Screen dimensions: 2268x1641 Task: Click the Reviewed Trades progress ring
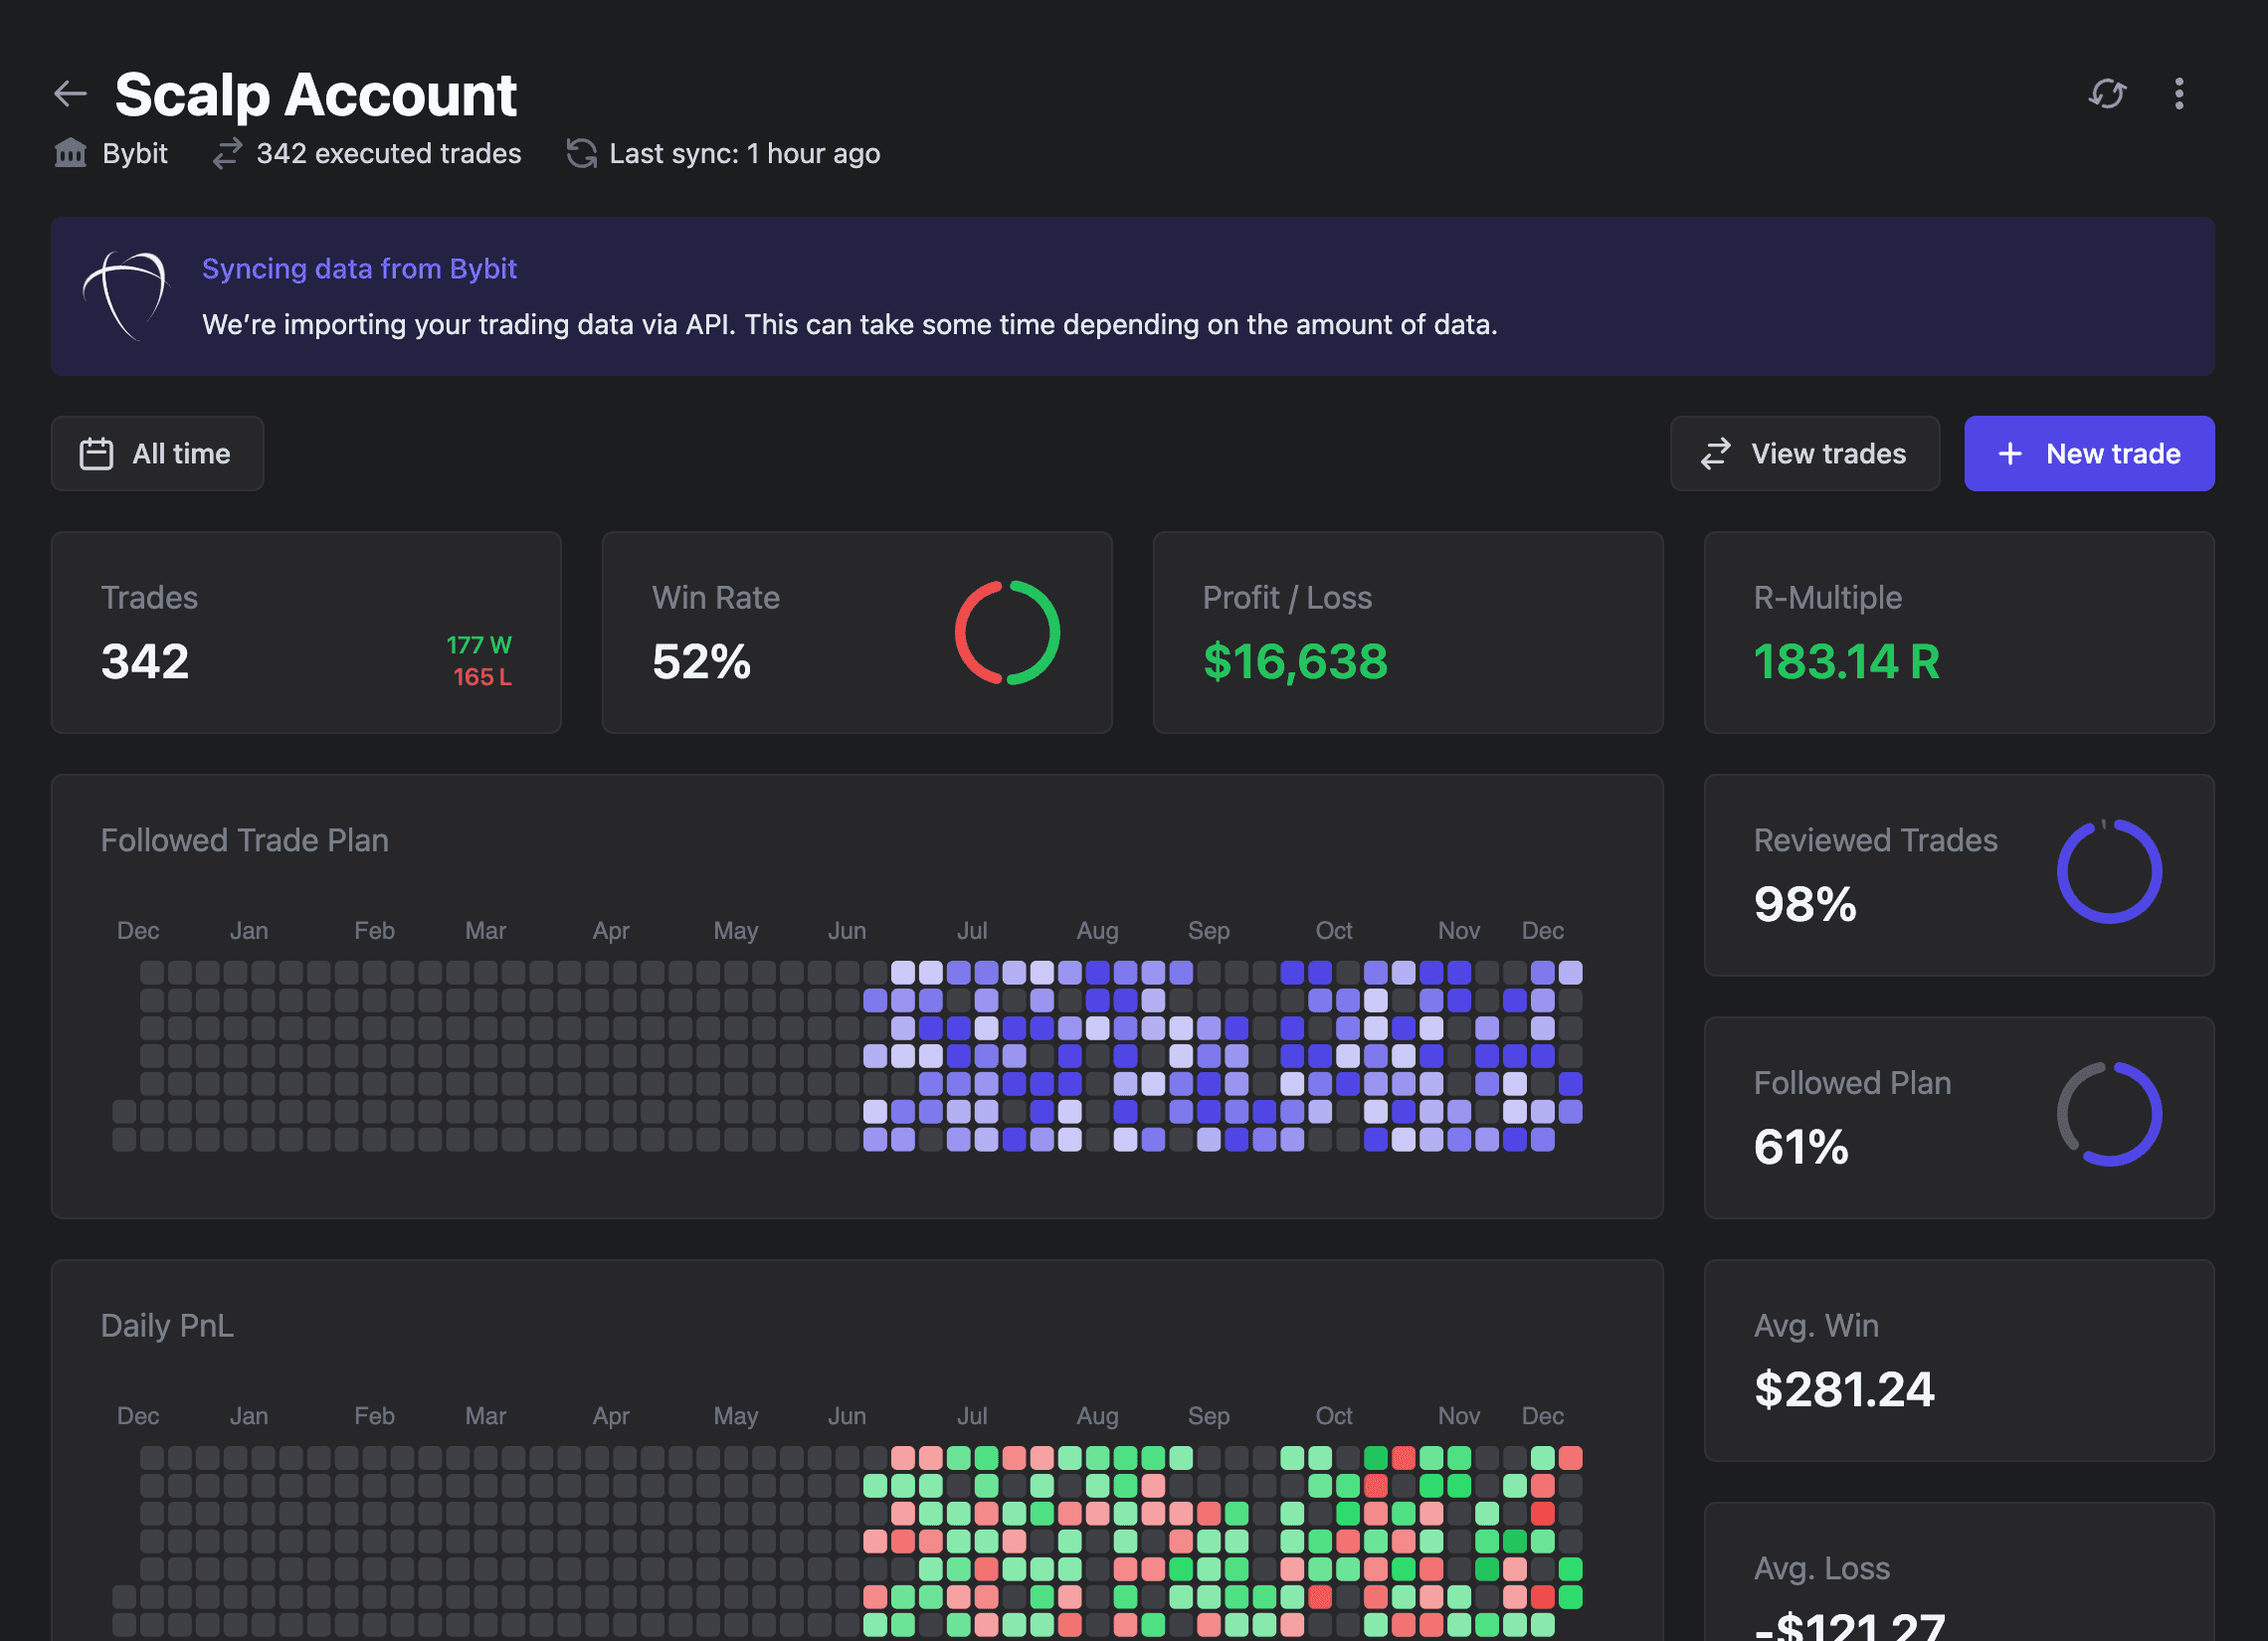[x=2108, y=872]
